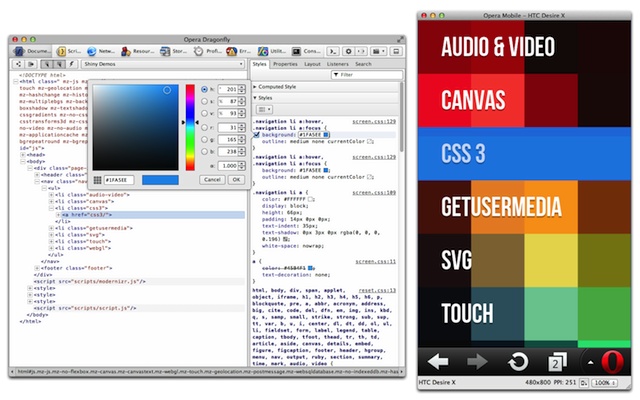Select the h hue radio button

pyautogui.click(x=204, y=89)
